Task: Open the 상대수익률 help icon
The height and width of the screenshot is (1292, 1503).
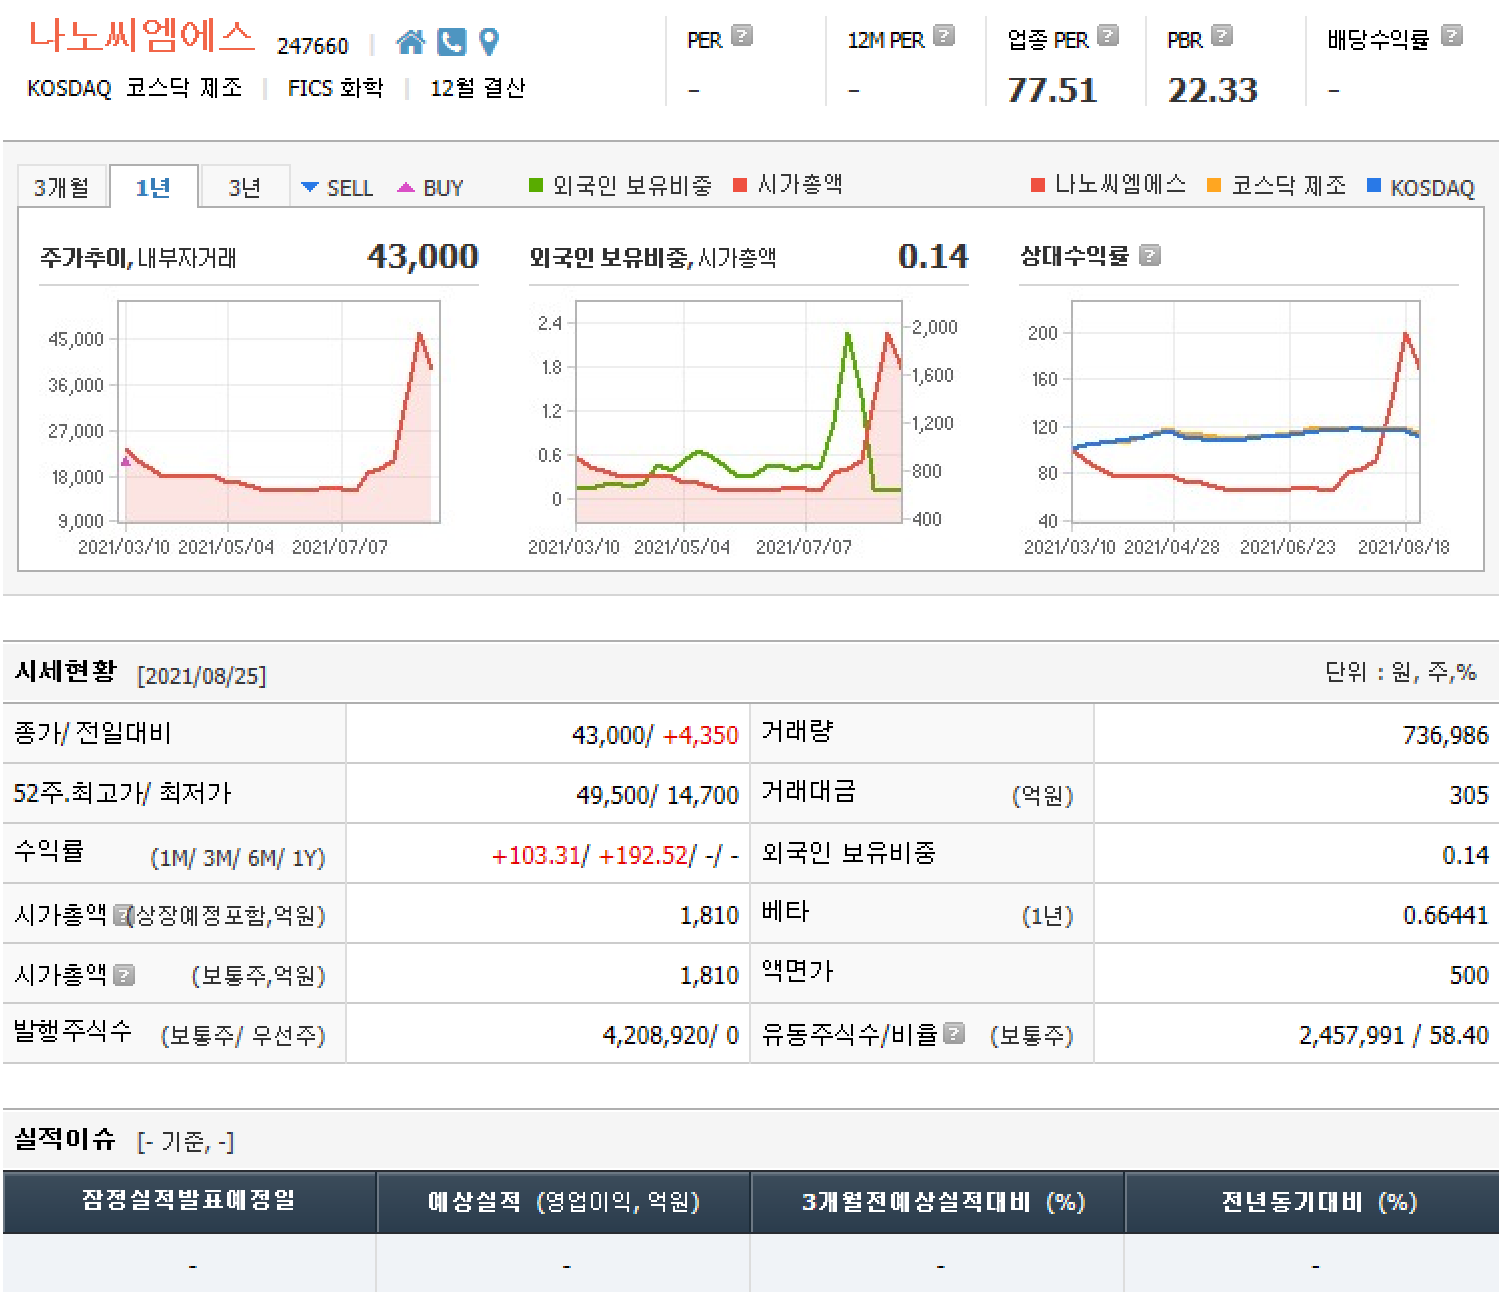Action: coord(1150,256)
